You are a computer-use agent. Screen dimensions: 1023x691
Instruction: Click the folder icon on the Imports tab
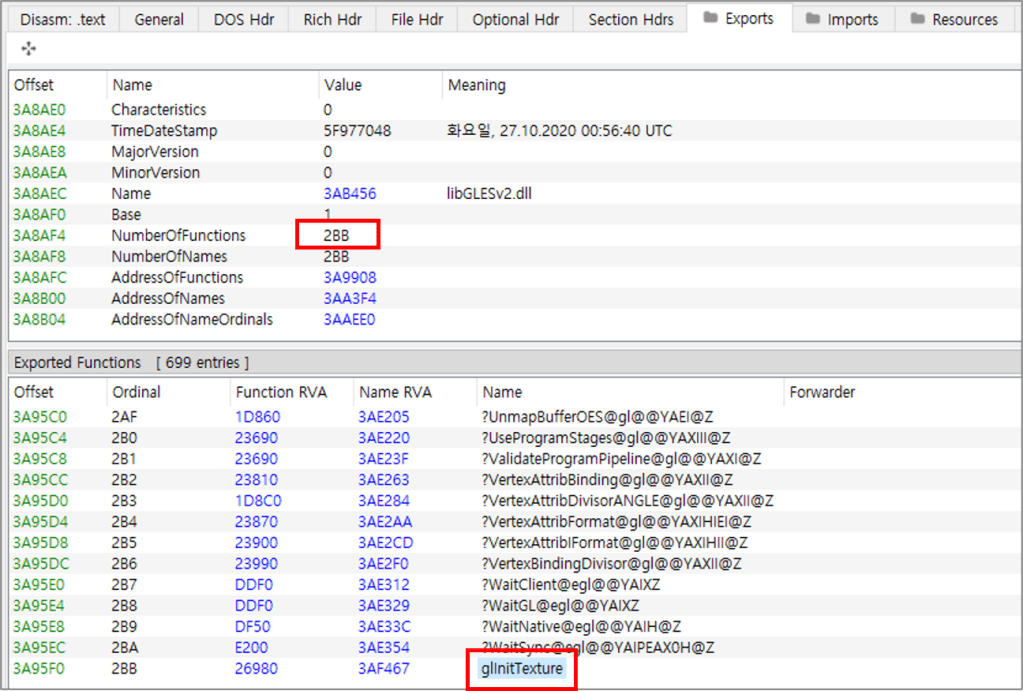(812, 19)
